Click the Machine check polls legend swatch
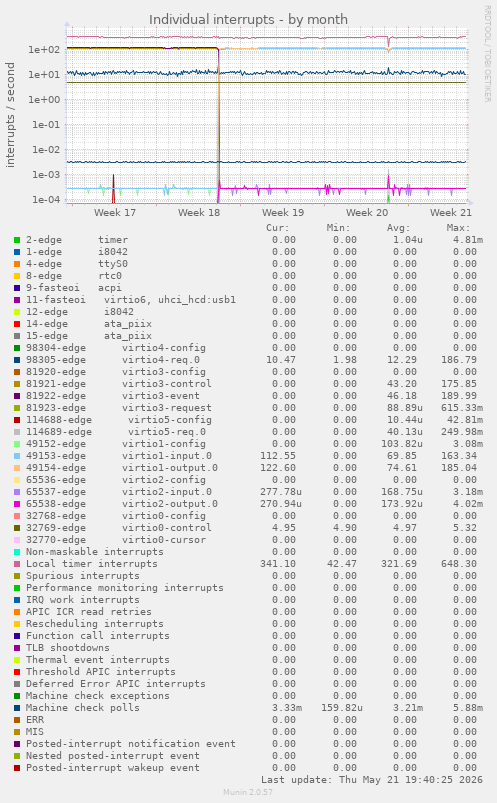Screen dimensions: 497x803 point(17,708)
